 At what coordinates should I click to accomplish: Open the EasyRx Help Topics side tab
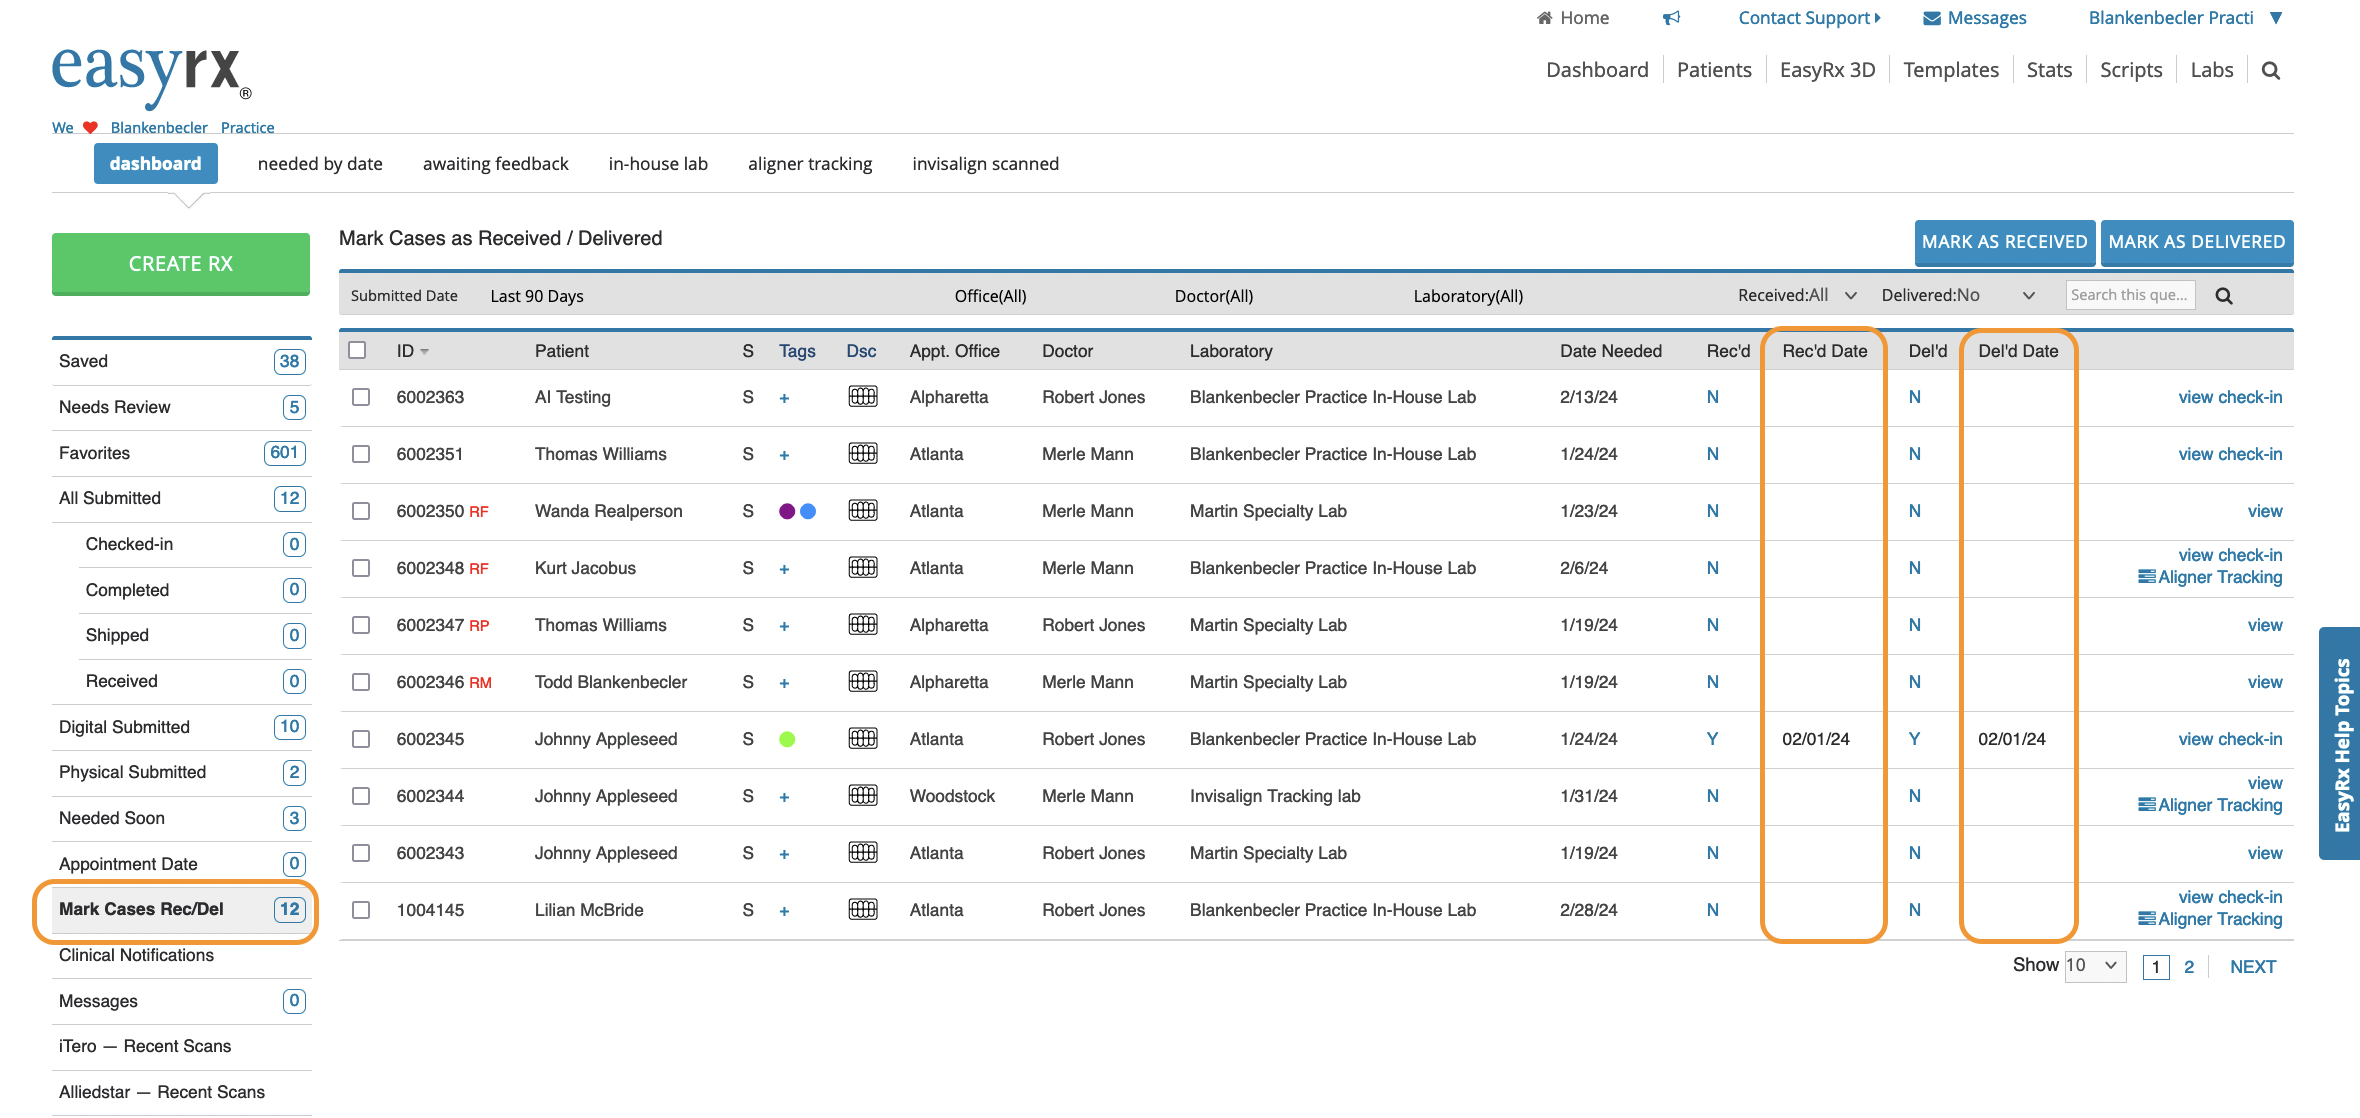[x=2341, y=744]
